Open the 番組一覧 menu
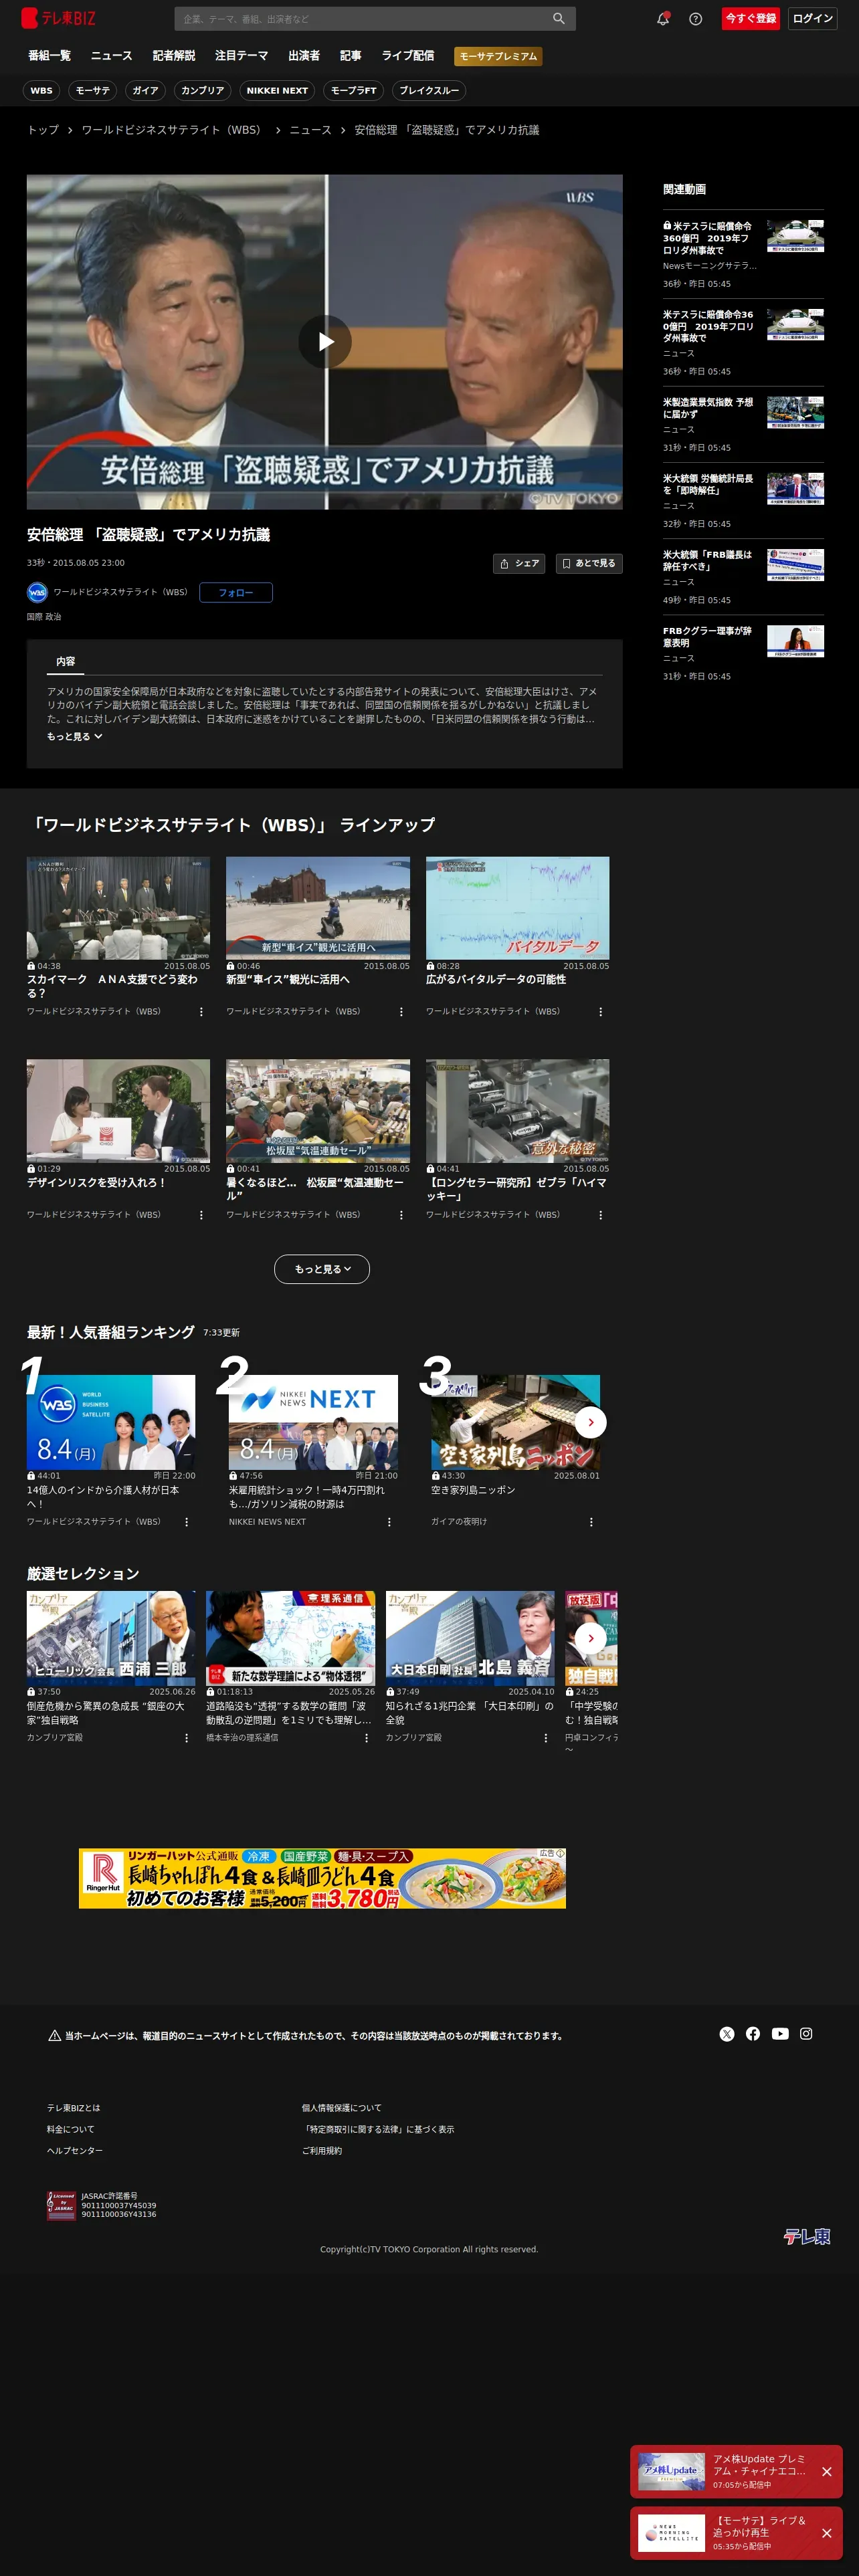This screenshot has width=859, height=2576. point(49,56)
